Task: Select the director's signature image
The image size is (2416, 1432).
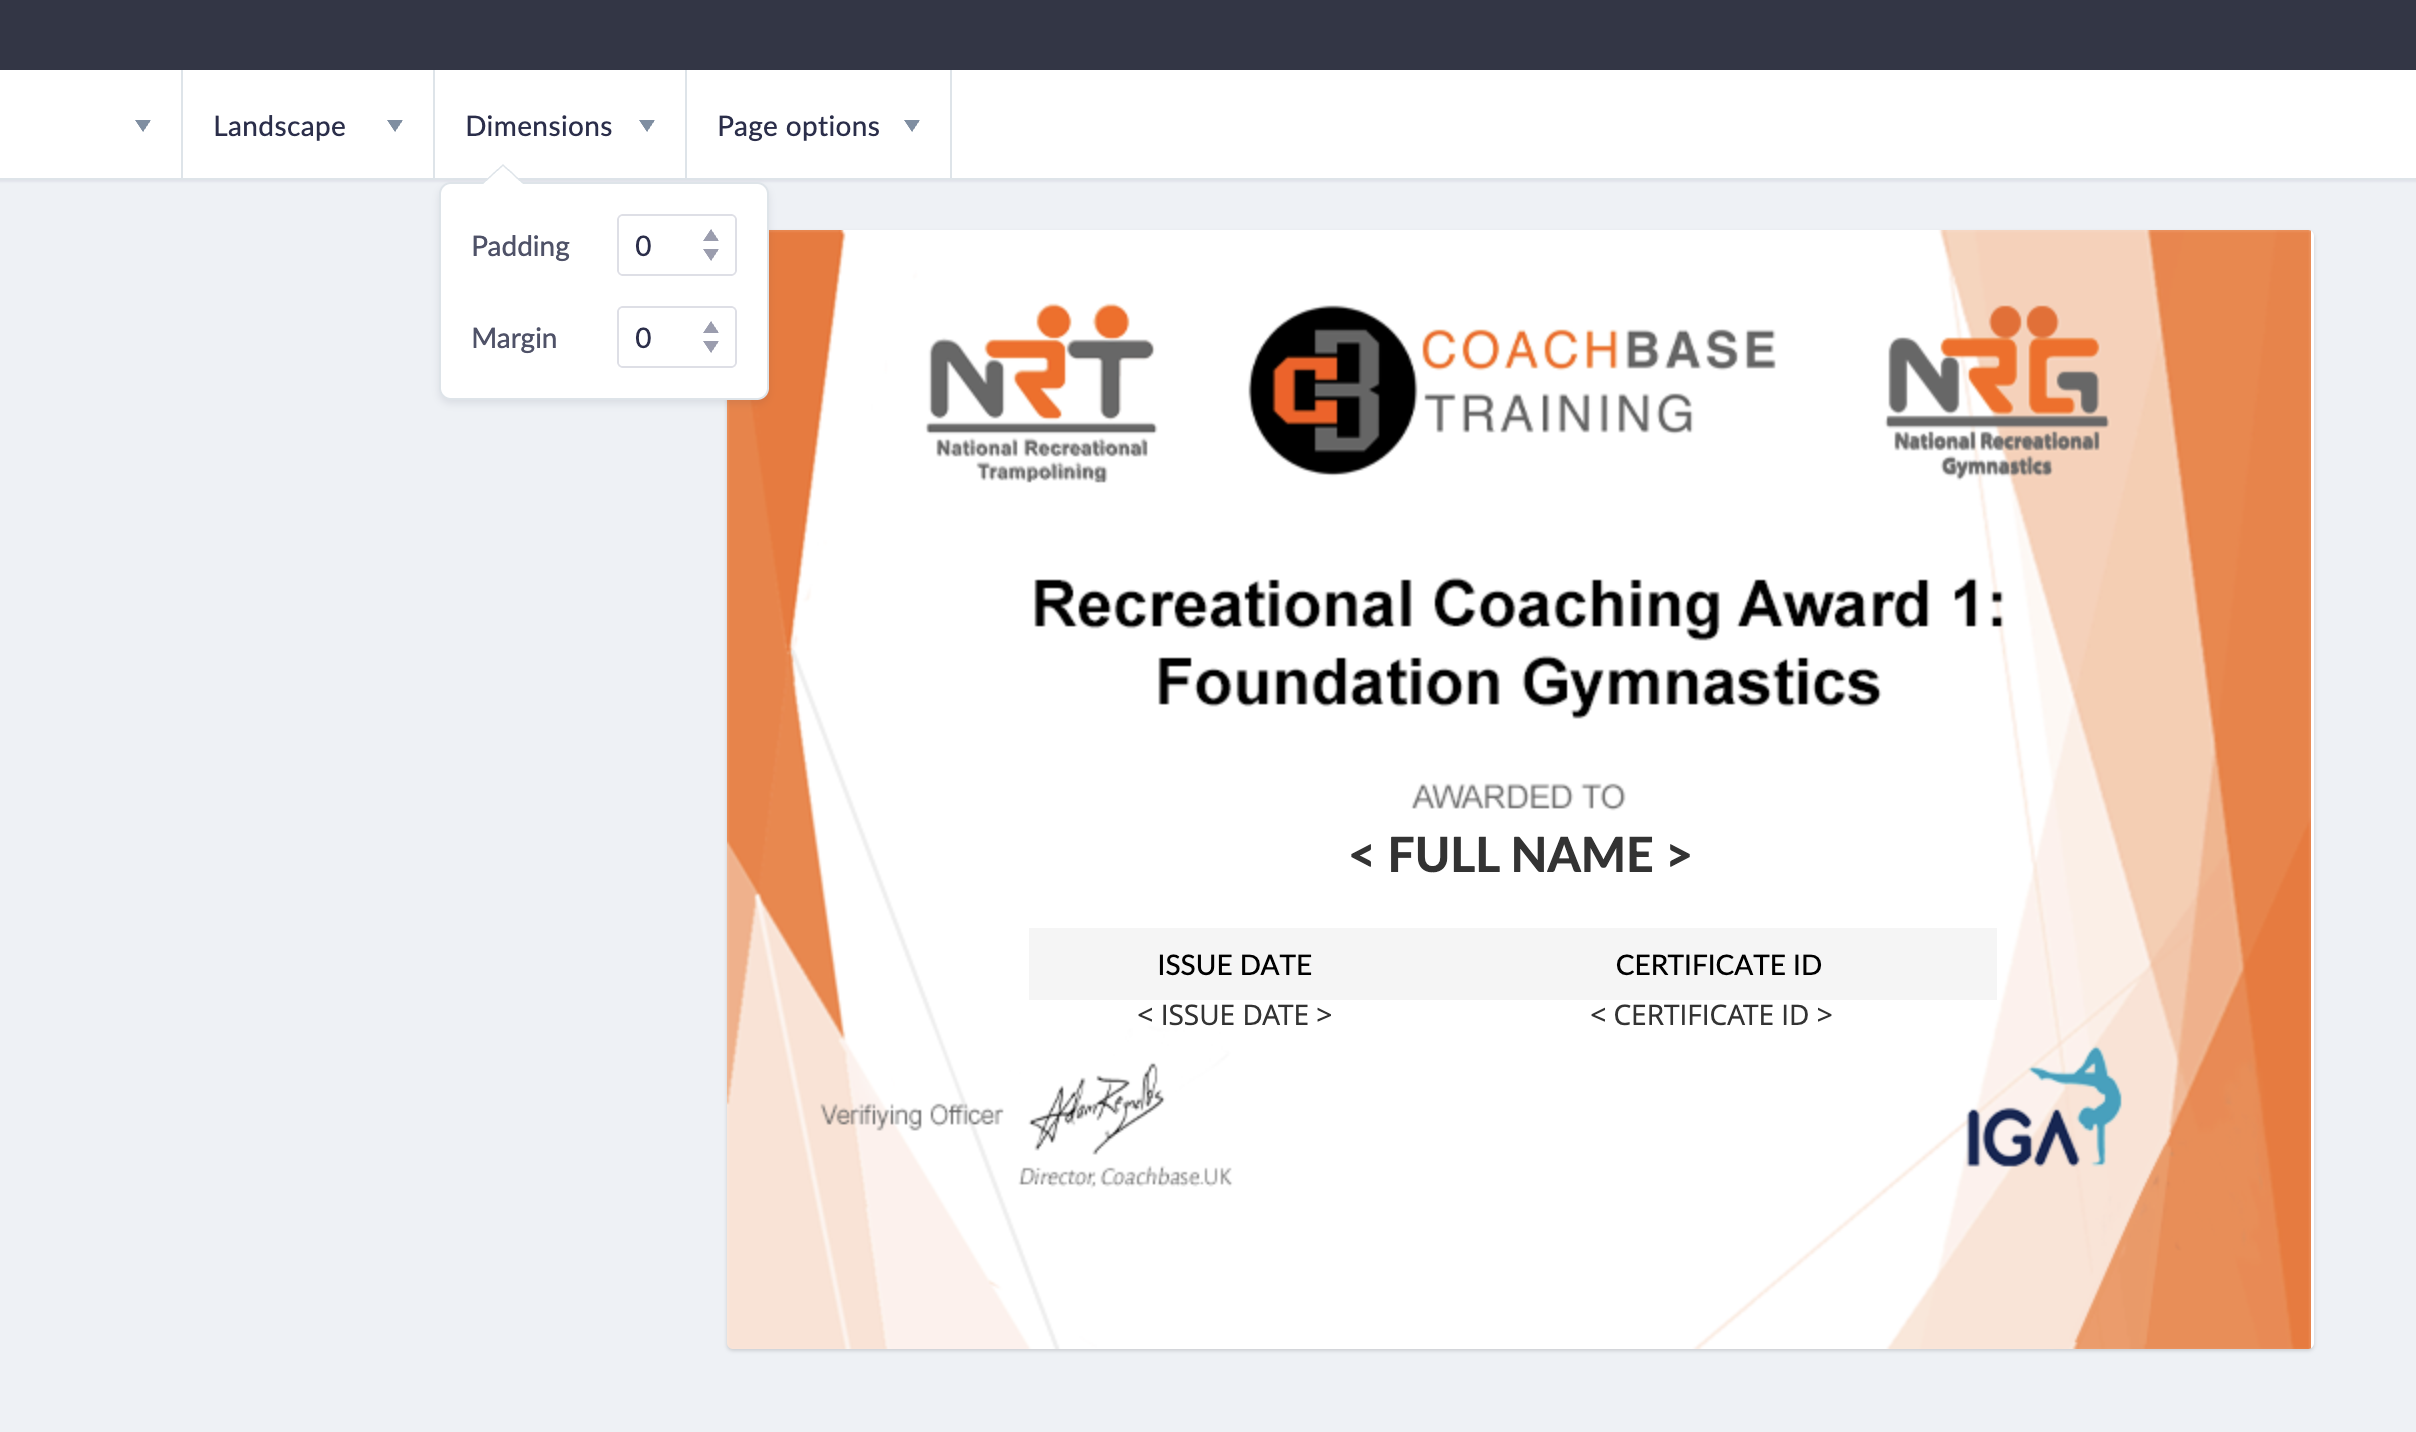Action: pos(1098,1108)
